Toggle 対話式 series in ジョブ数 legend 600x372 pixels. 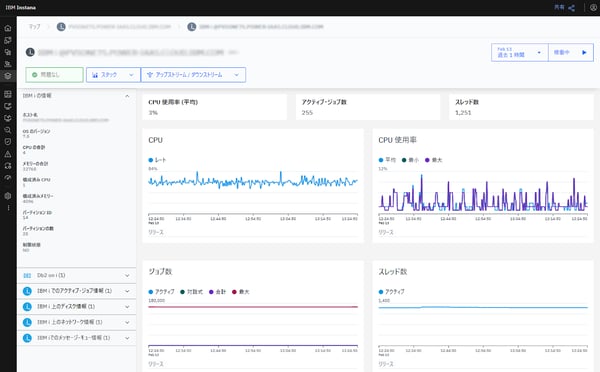[192, 292]
